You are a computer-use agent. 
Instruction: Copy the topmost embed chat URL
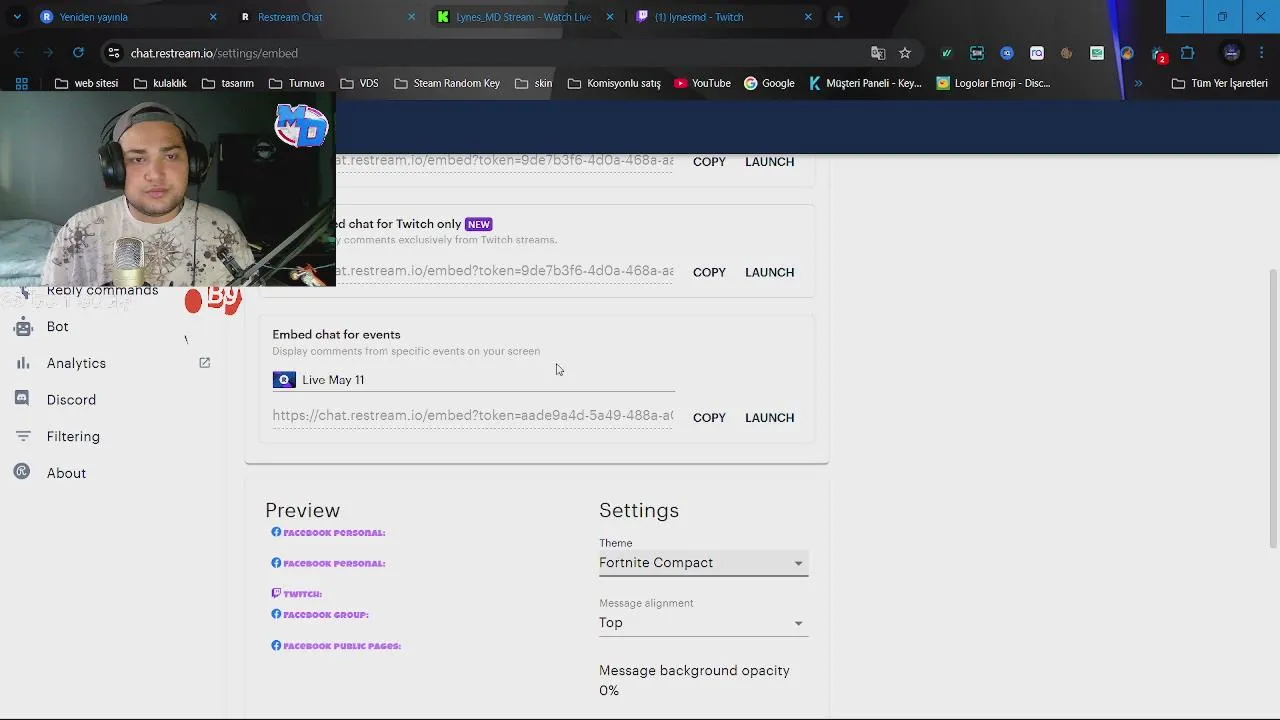click(x=709, y=162)
